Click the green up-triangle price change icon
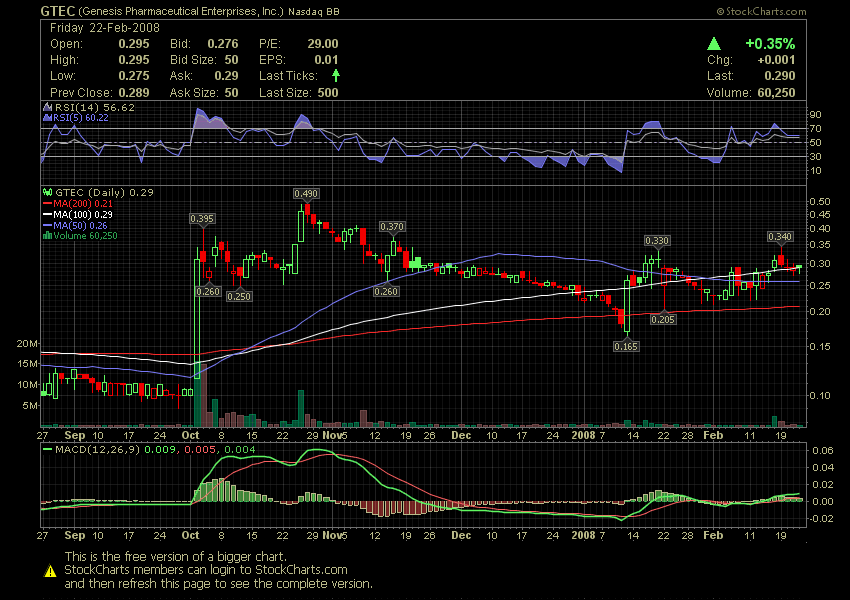Screen dimensions: 850x600 click(x=714, y=44)
